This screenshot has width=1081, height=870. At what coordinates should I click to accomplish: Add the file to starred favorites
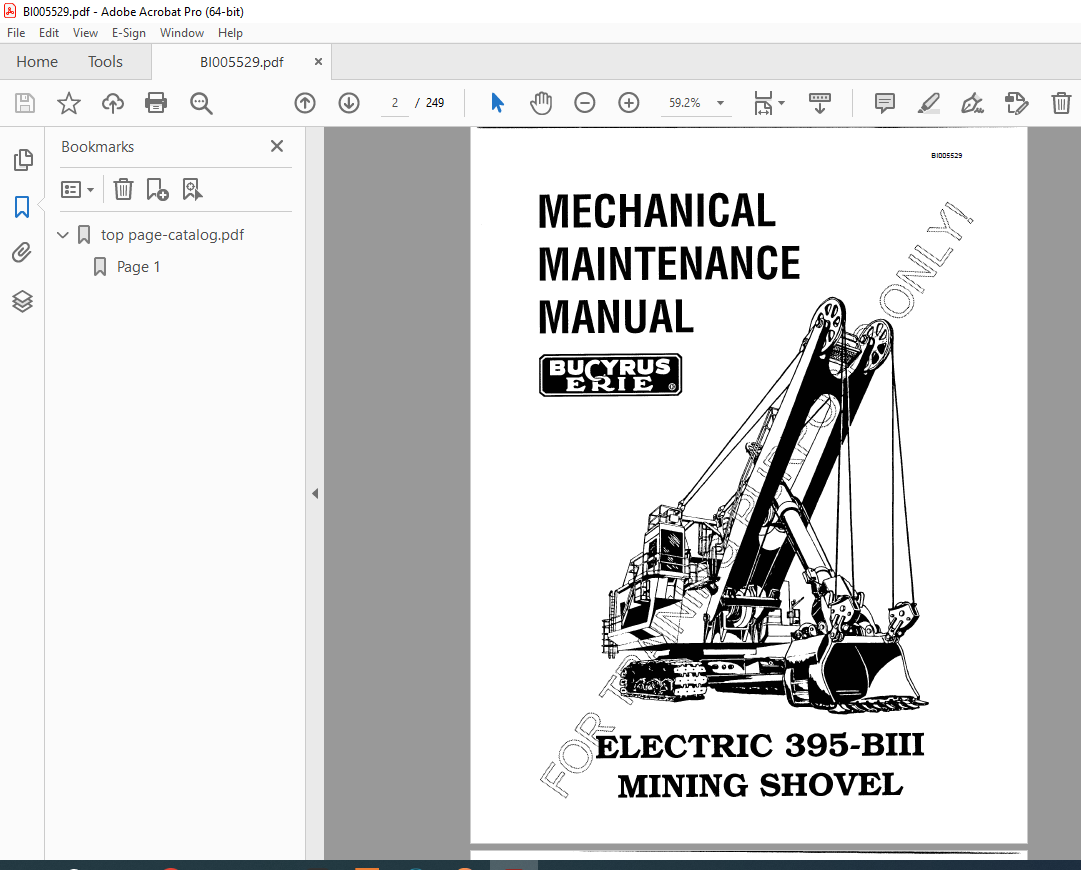tap(68, 103)
